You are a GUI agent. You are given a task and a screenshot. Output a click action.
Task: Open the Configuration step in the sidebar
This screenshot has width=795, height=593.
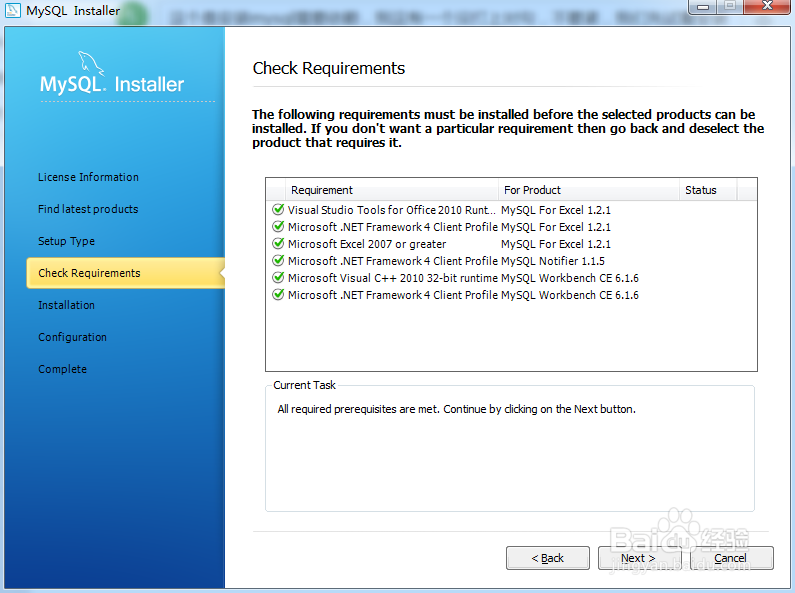coord(73,337)
